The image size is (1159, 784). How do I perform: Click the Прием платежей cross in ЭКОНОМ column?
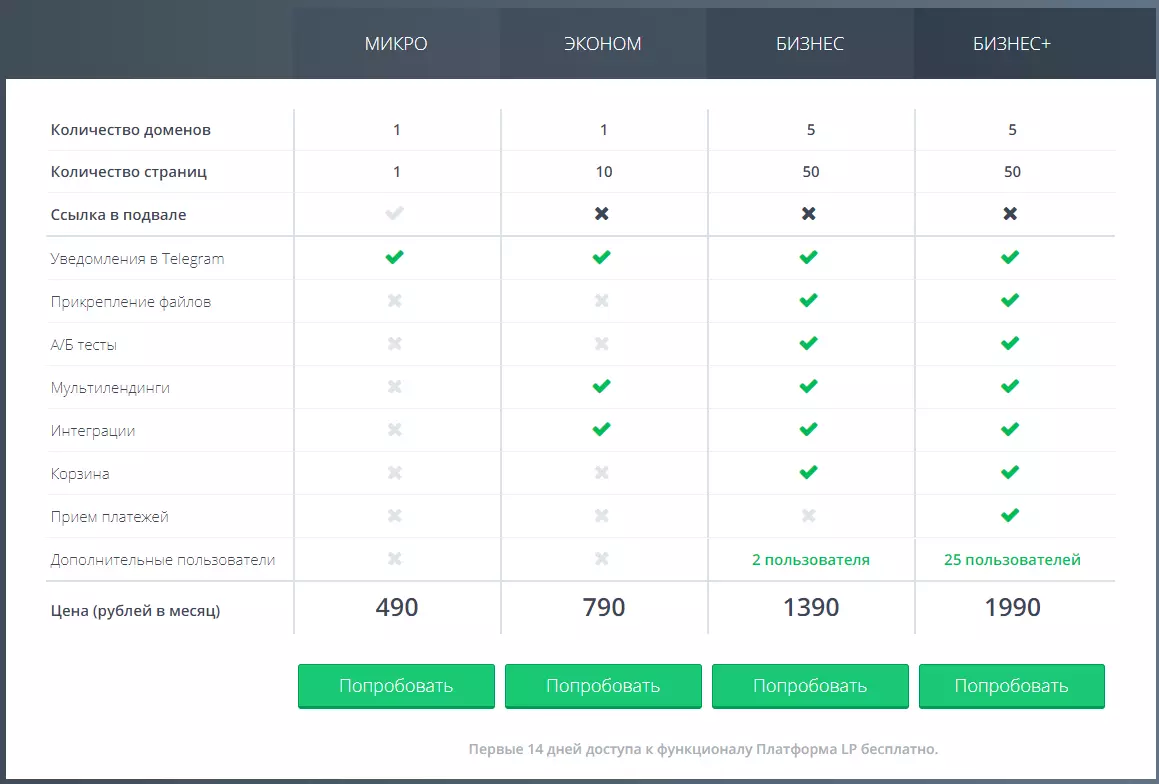602,515
